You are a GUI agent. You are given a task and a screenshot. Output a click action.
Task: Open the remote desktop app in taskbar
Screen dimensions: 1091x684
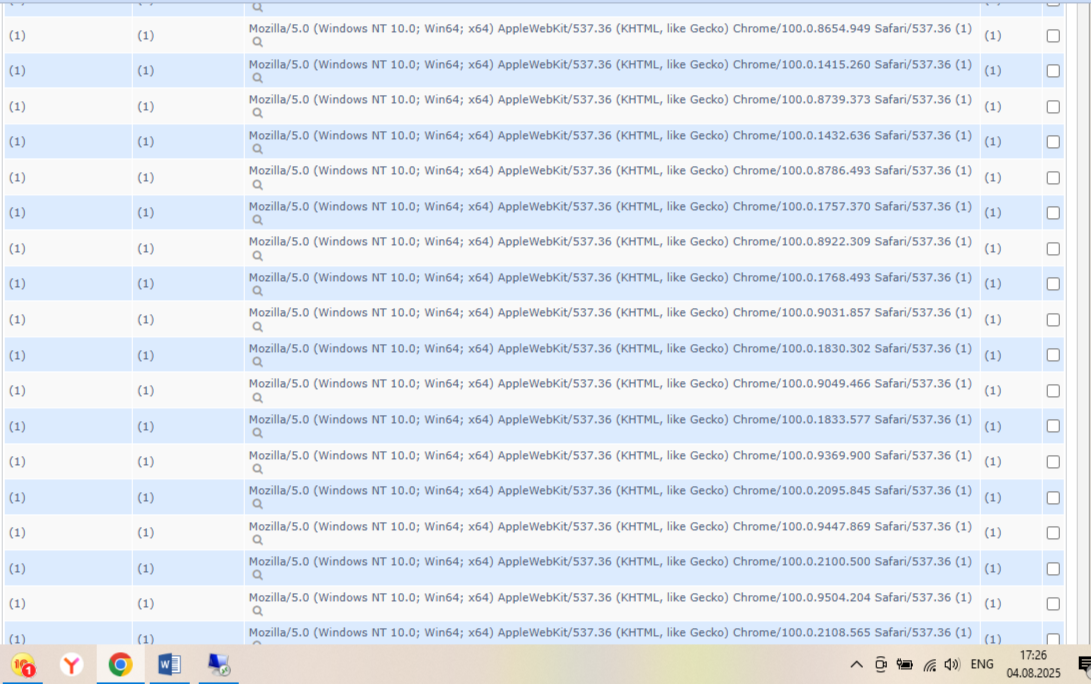coord(218,665)
